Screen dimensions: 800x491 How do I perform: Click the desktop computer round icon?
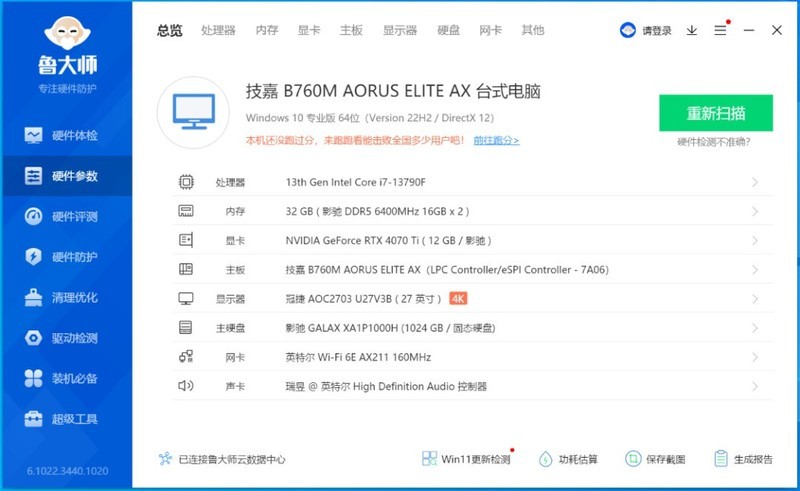click(x=193, y=113)
